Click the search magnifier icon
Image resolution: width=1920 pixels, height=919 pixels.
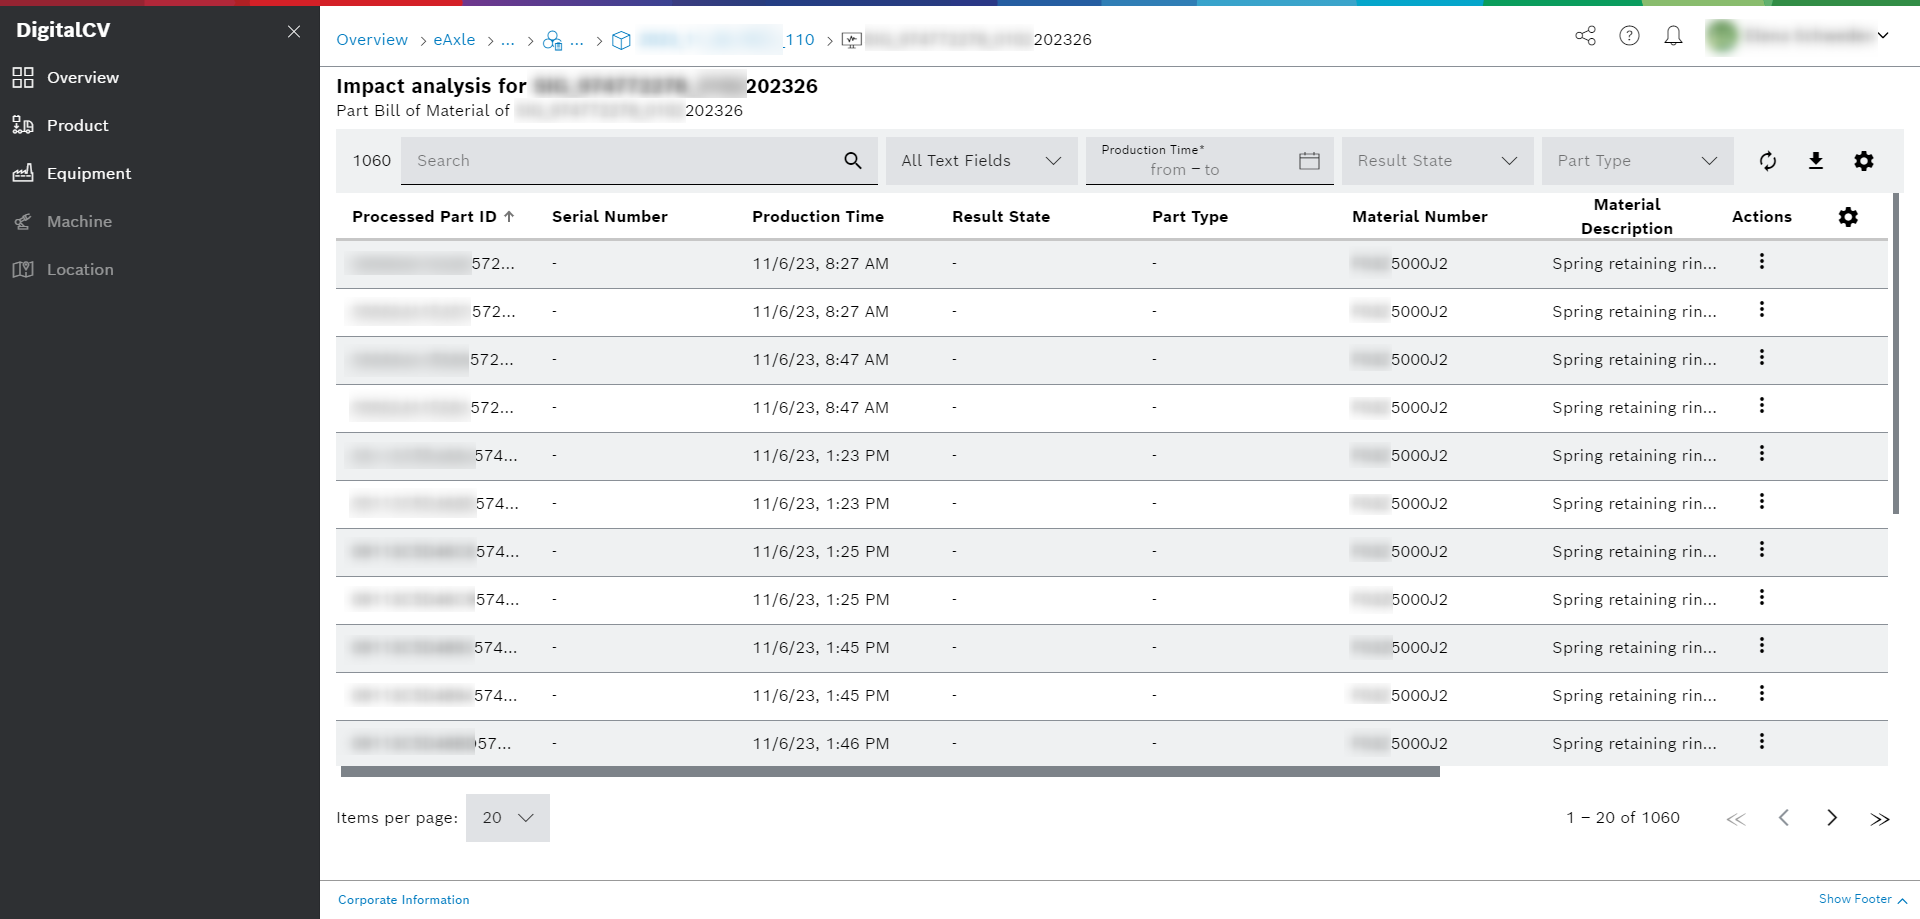coord(853,160)
